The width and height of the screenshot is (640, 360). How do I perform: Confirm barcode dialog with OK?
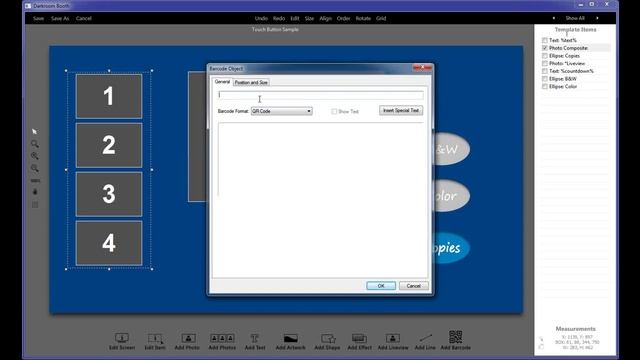(381, 286)
